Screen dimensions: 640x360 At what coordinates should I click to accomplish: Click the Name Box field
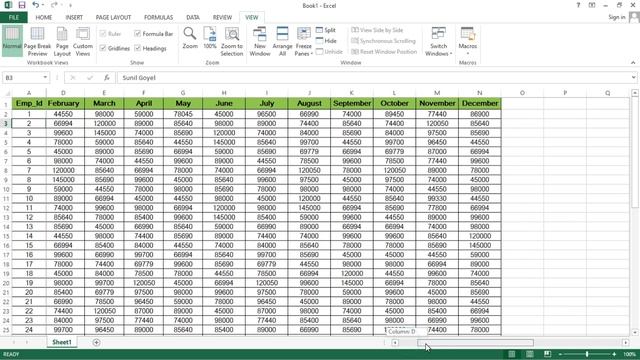22,78
